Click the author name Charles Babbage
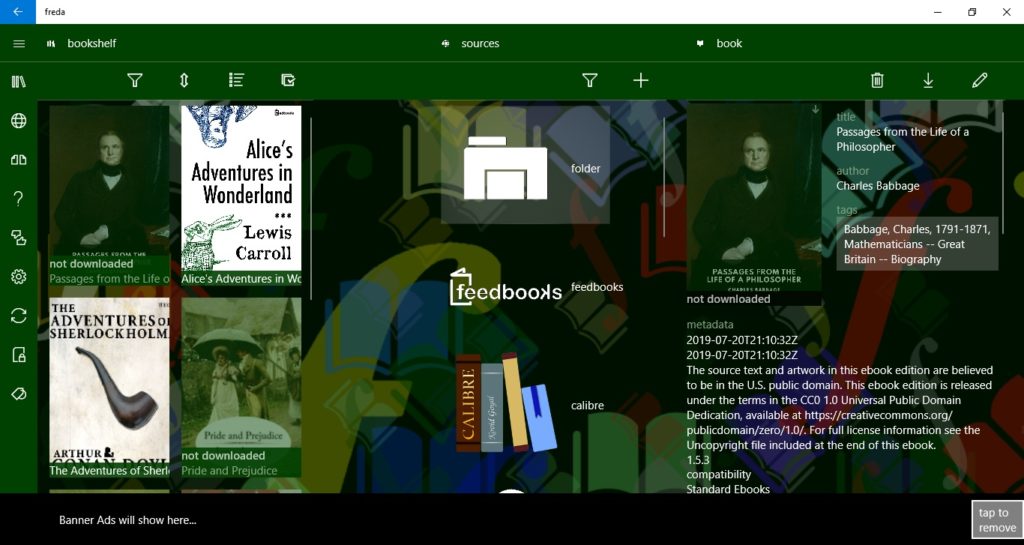Viewport: 1024px width, 545px height. pos(878,186)
